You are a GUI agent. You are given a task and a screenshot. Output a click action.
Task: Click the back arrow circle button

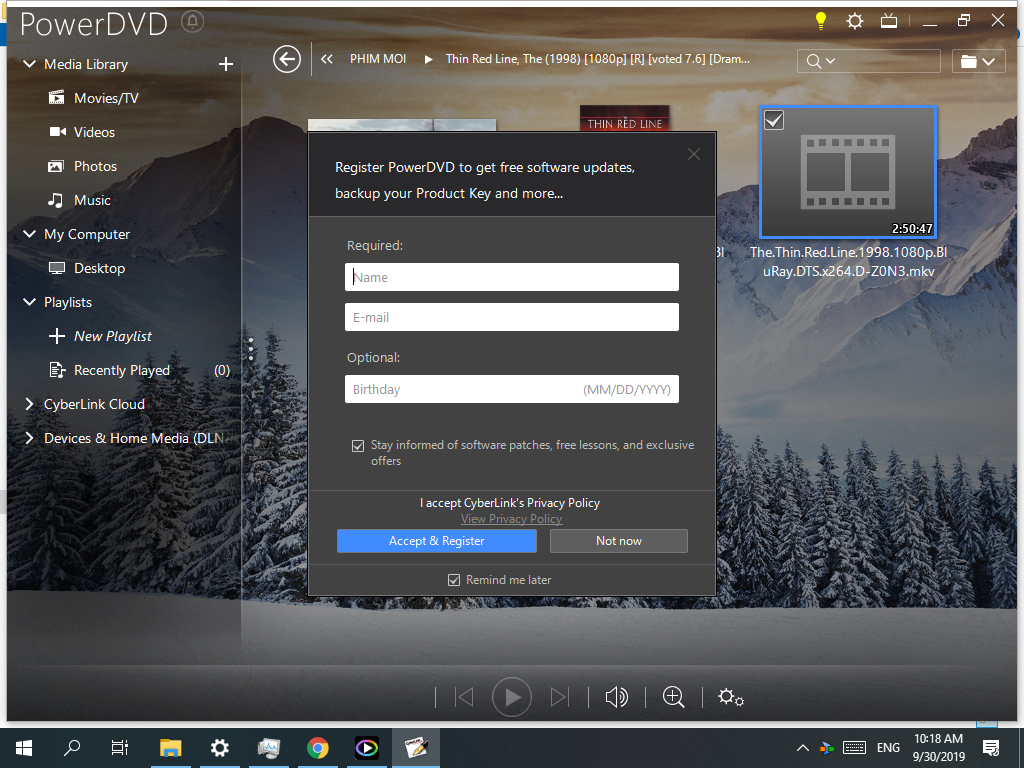pyautogui.click(x=287, y=59)
